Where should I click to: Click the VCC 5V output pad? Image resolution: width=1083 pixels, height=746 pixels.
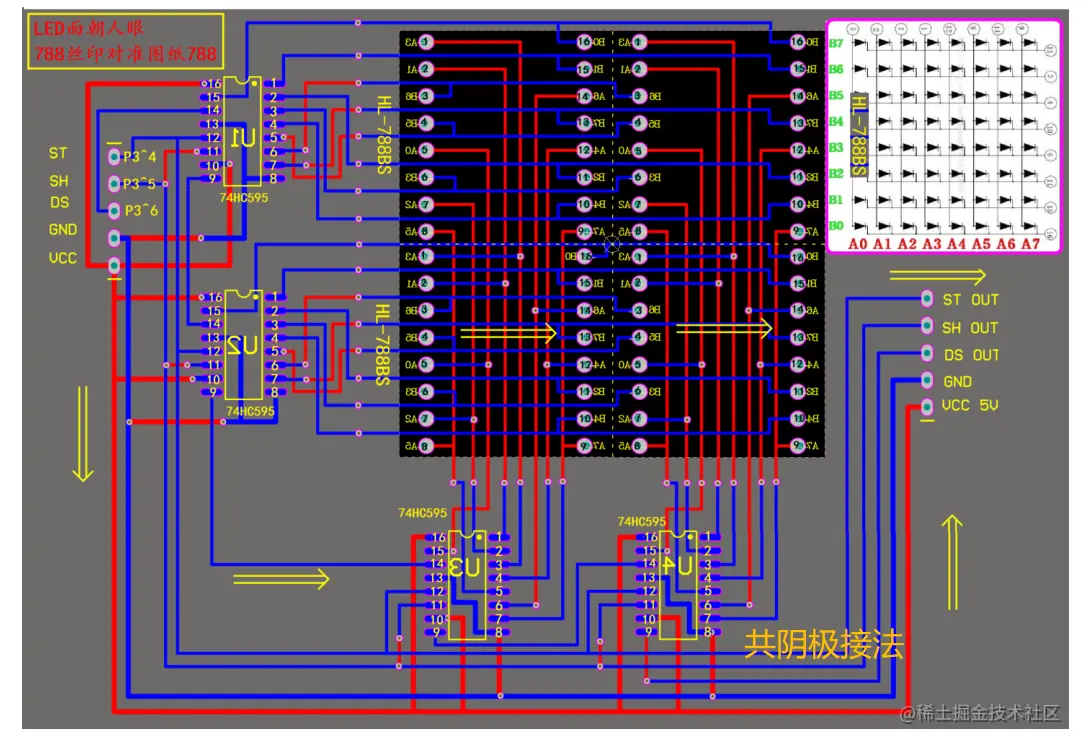pyautogui.click(x=927, y=408)
